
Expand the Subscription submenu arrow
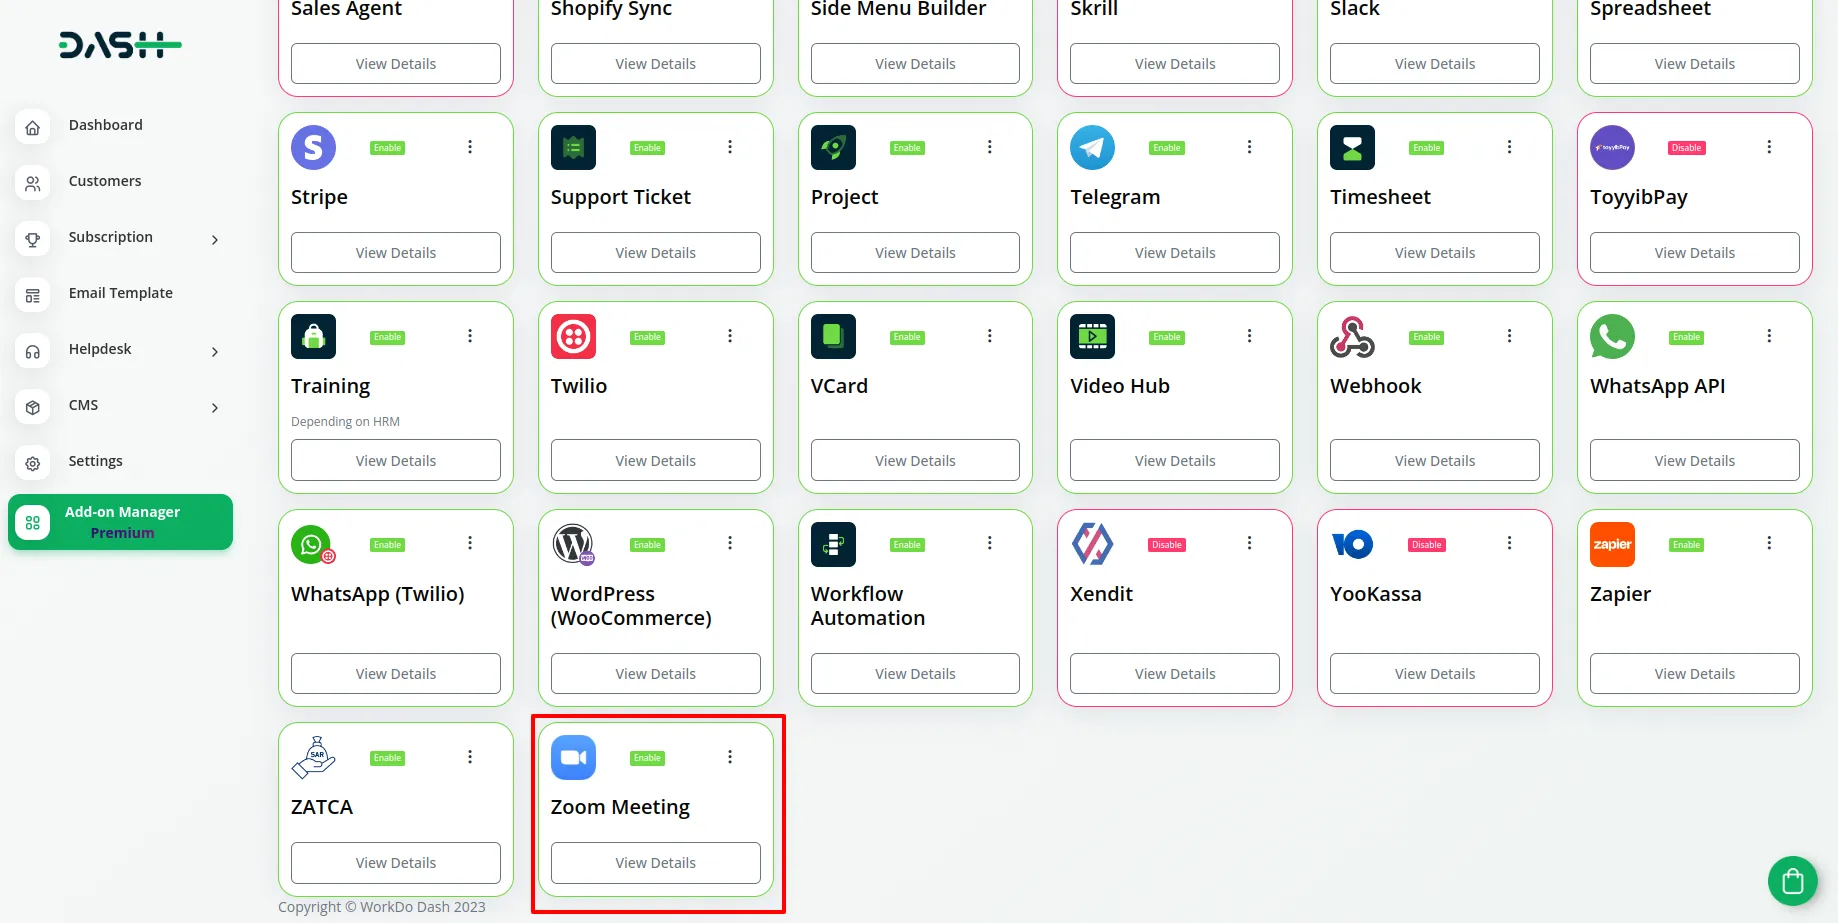215,240
